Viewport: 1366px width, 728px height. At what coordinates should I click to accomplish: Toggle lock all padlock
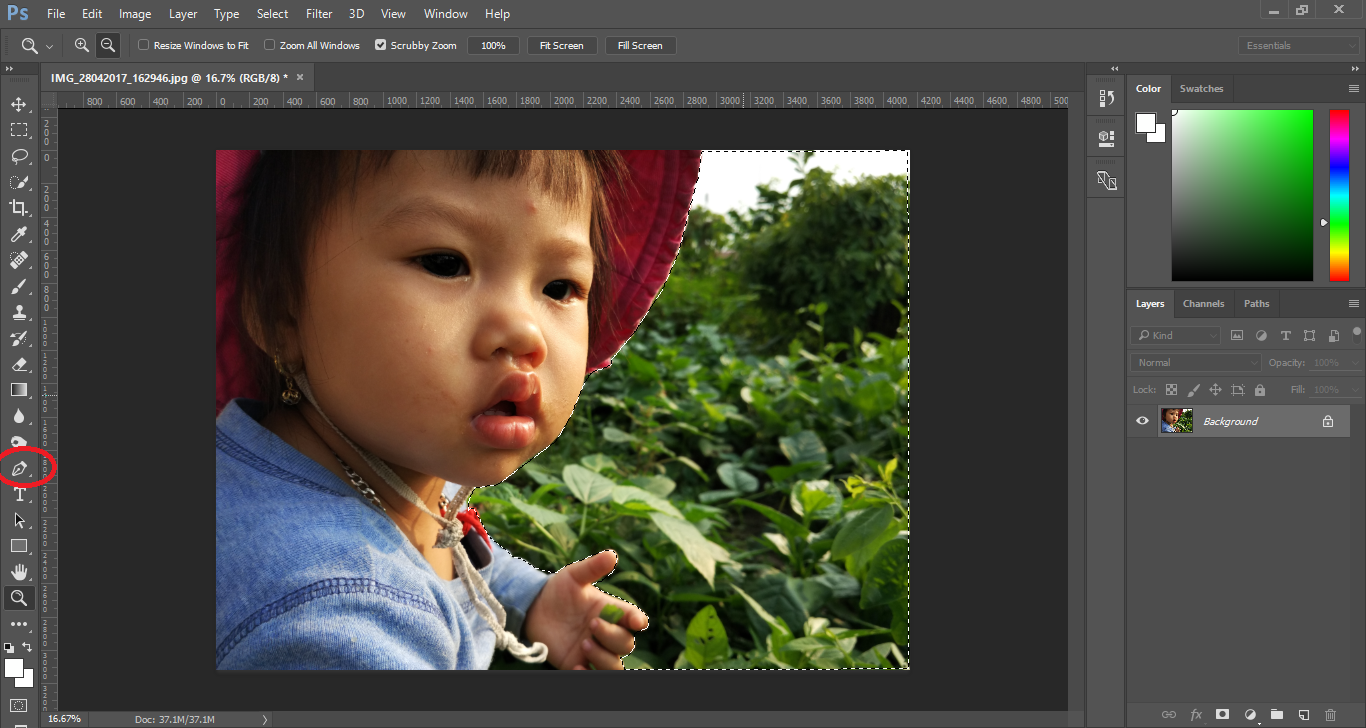(1260, 390)
